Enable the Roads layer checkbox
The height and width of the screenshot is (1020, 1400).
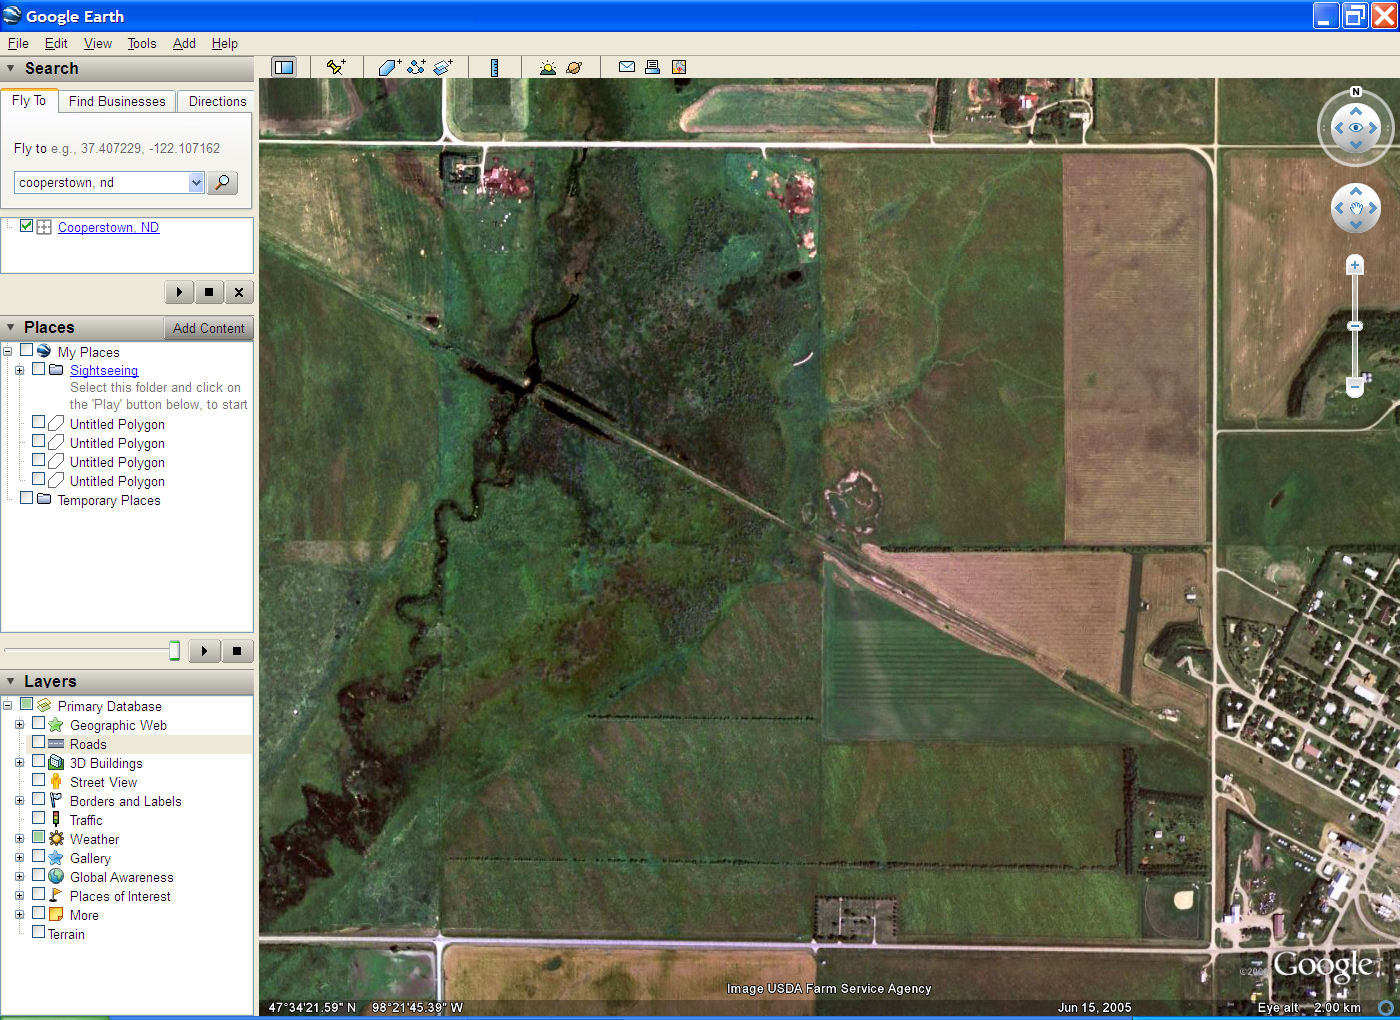tap(38, 743)
